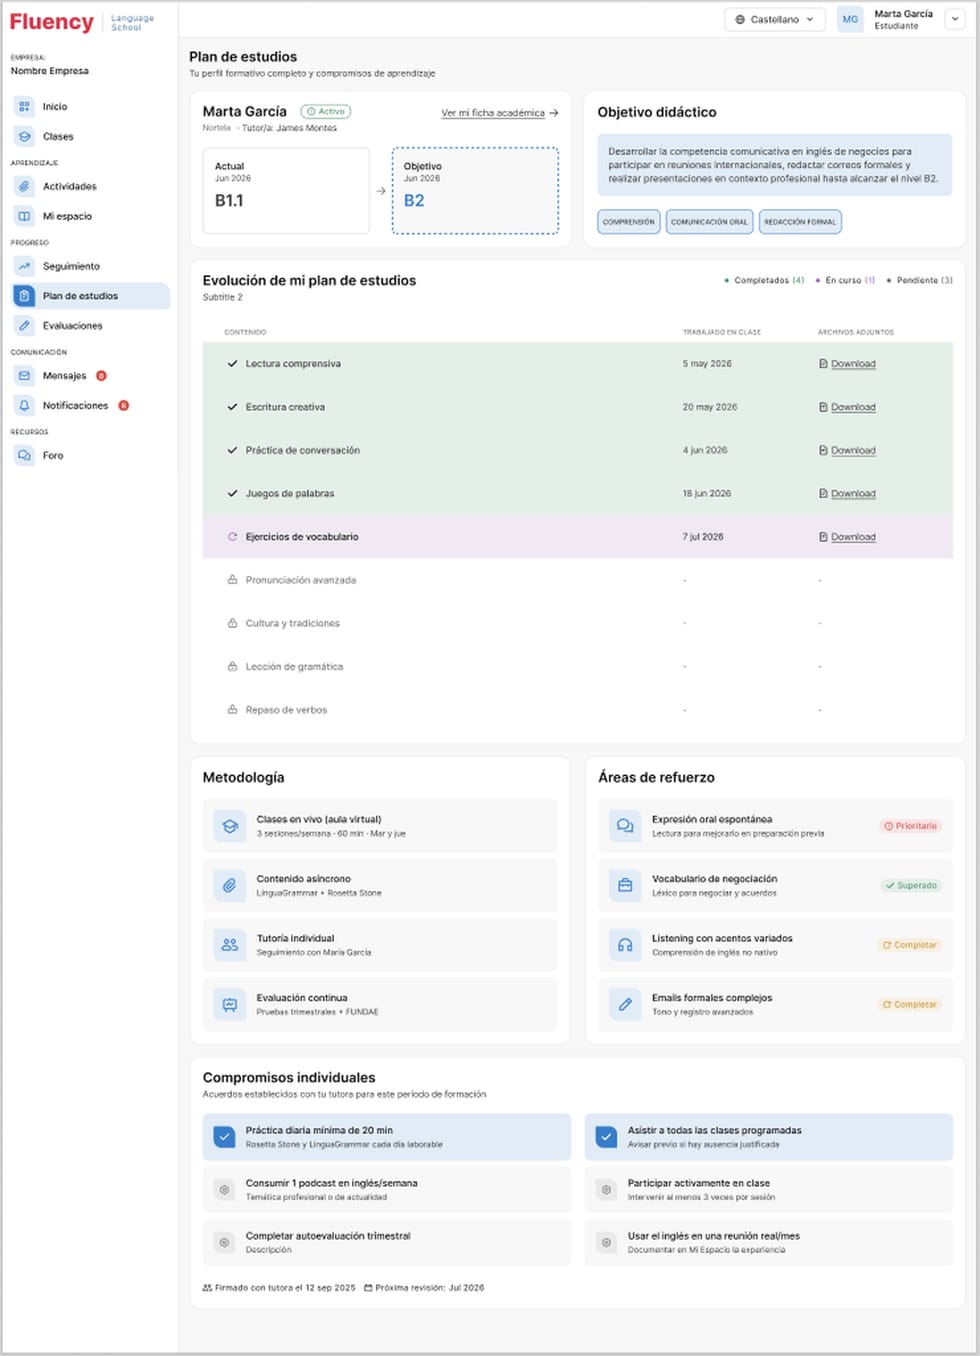This screenshot has width=980, height=1356.
Task: Open the Foro chat bubbles icon
Action: (25, 456)
